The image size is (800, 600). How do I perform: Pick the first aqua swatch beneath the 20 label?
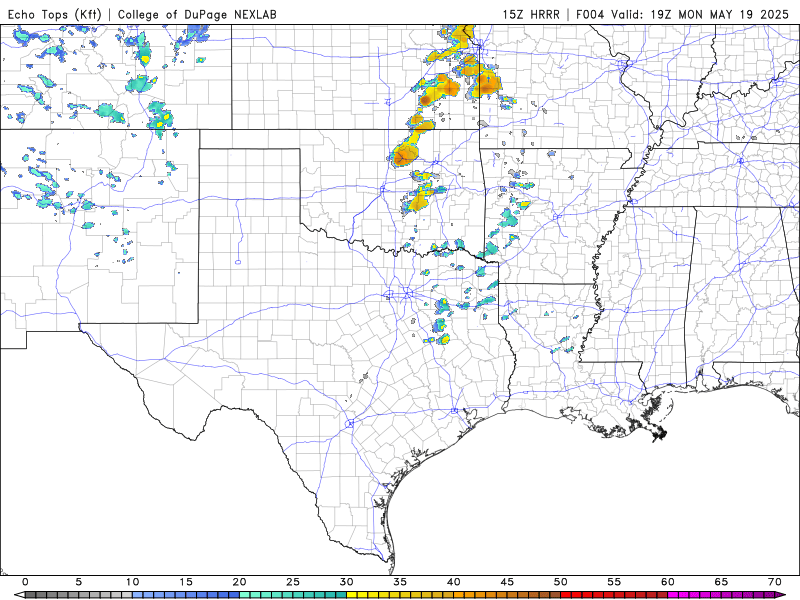click(245, 595)
